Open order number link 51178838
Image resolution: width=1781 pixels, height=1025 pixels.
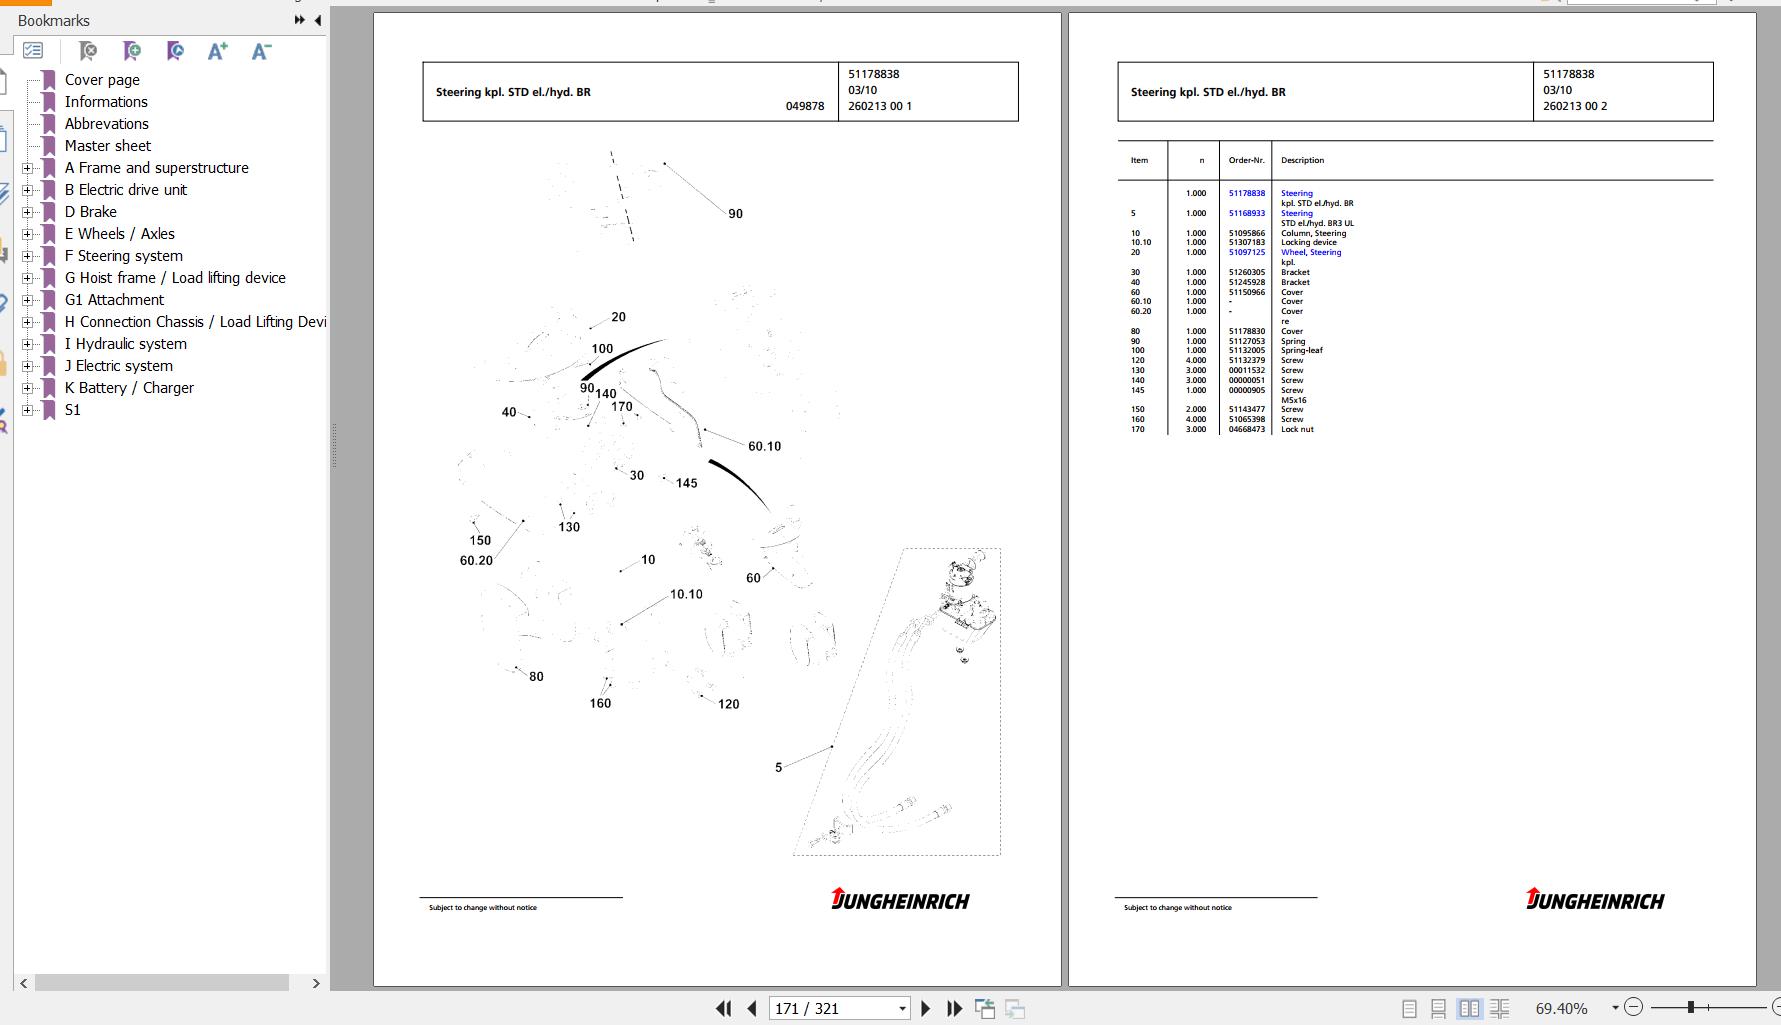[1246, 193]
